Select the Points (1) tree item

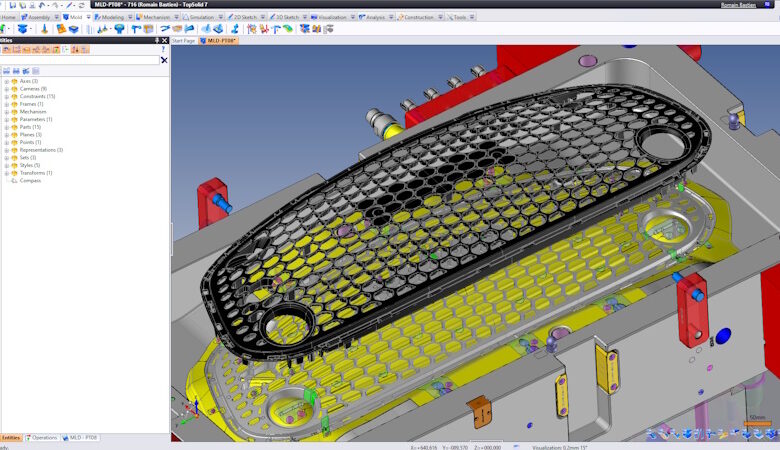tap(30, 142)
